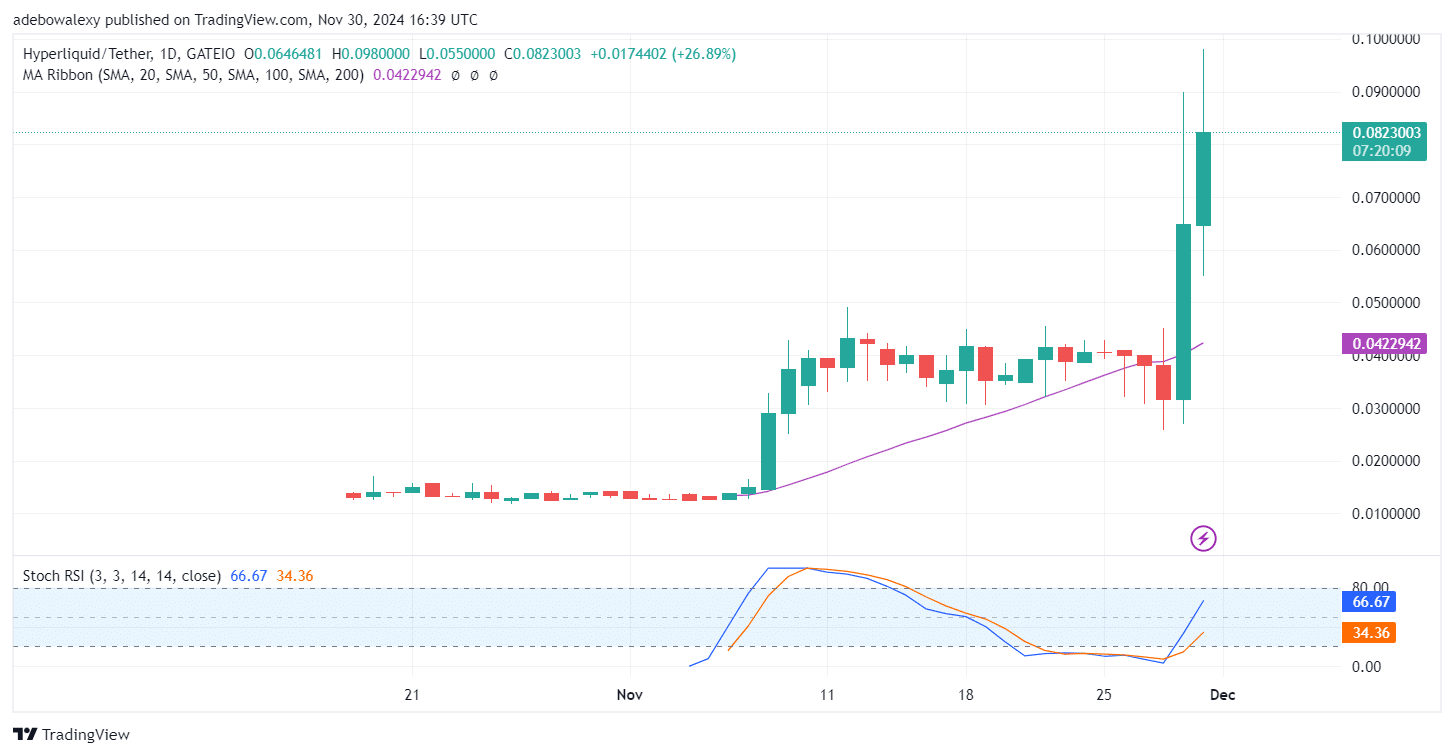The width and height of the screenshot is (1454, 756).
Task: Click the latest green candle body near 0.08
Action: [1203, 179]
